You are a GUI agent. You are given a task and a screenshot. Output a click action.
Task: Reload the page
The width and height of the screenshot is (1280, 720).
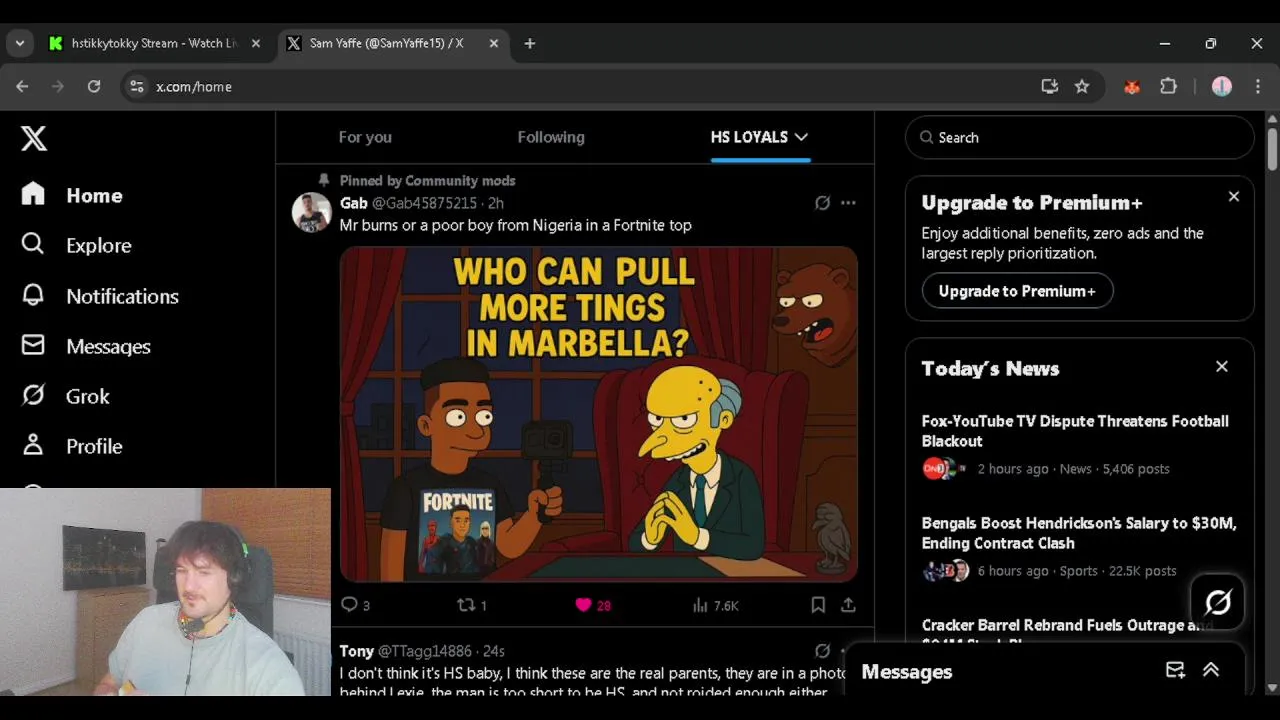pyautogui.click(x=94, y=87)
